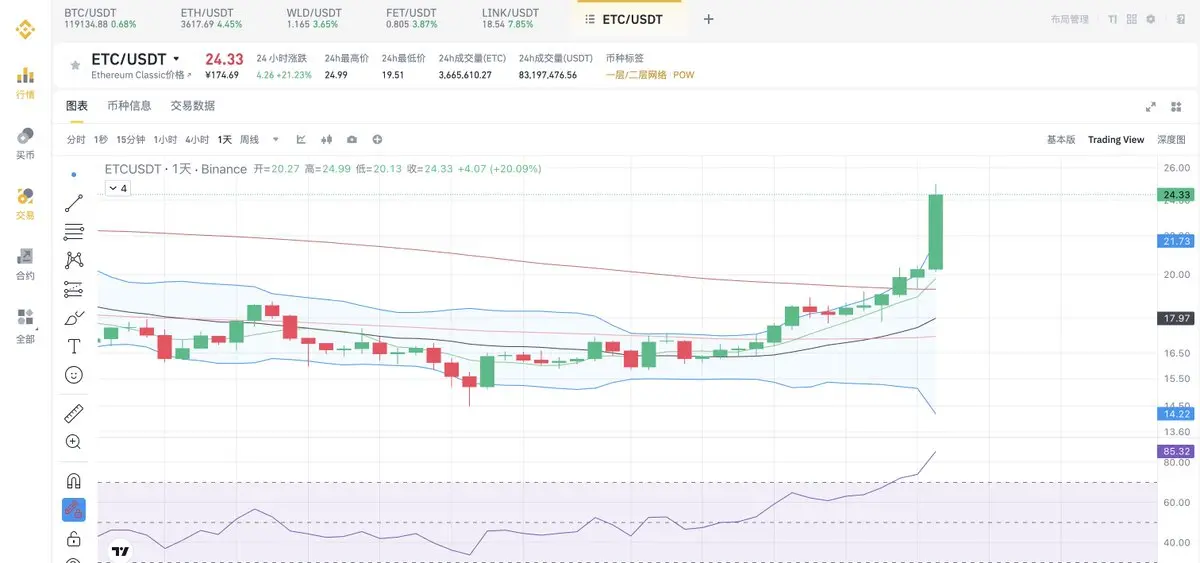Viewport: 1200px width, 563px height.
Task: Switch chart to 深度图 depth view
Action: tap(1171, 140)
